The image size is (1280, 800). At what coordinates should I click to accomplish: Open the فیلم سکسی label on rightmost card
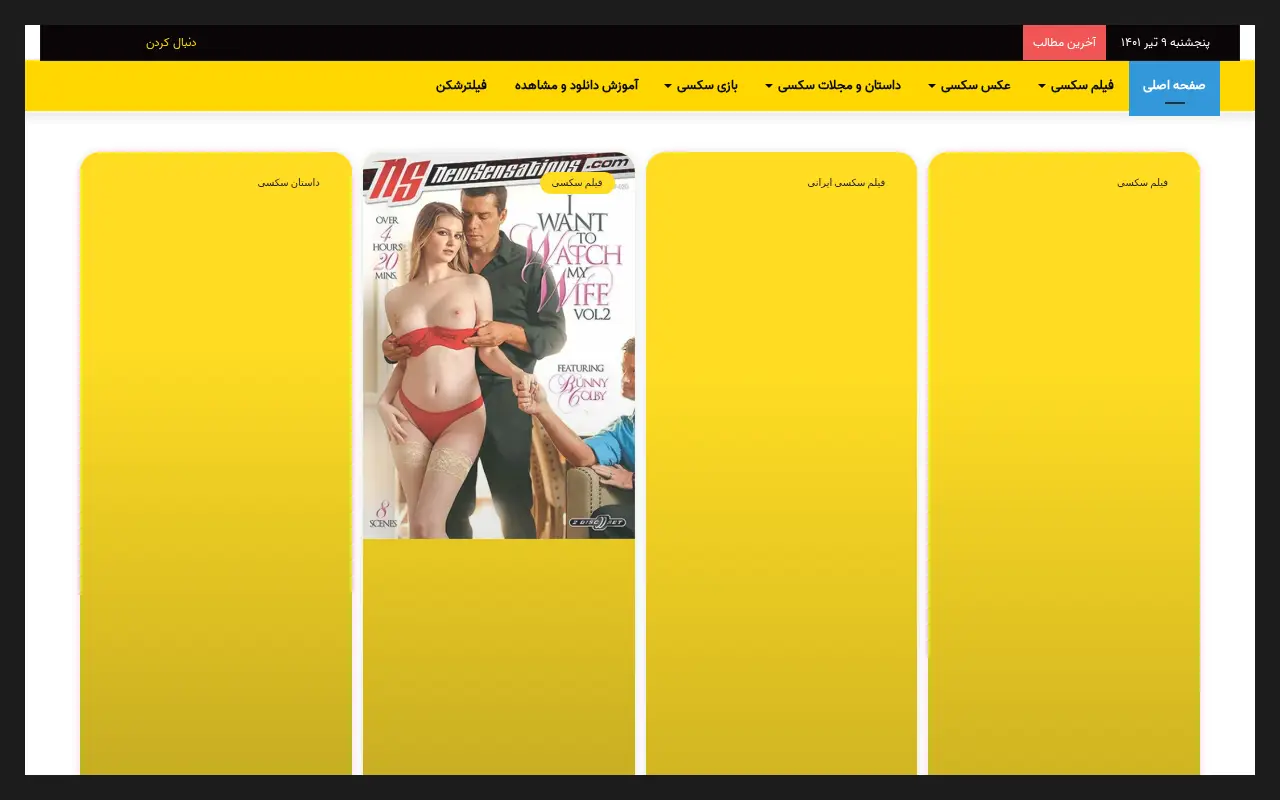point(1142,183)
